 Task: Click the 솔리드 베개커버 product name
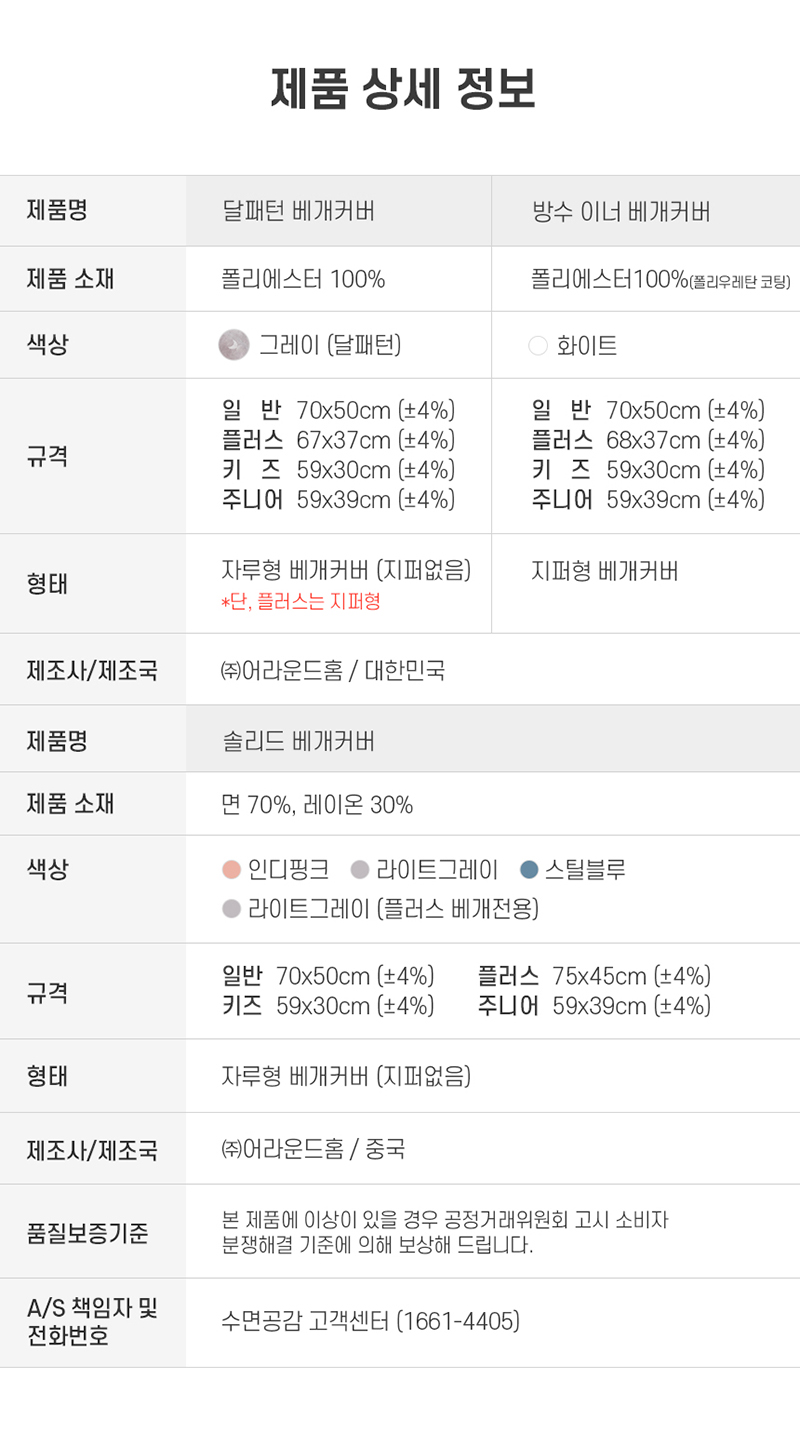[298, 741]
